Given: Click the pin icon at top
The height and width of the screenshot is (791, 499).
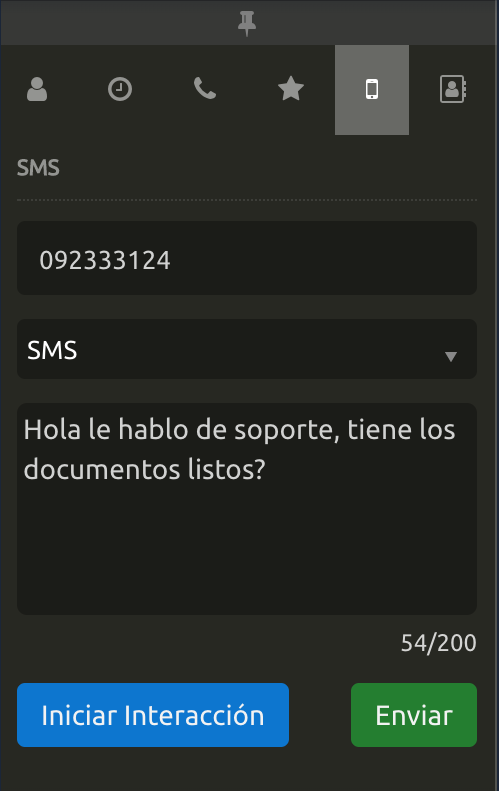Looking at the screenshot, I should pos(247,23).
